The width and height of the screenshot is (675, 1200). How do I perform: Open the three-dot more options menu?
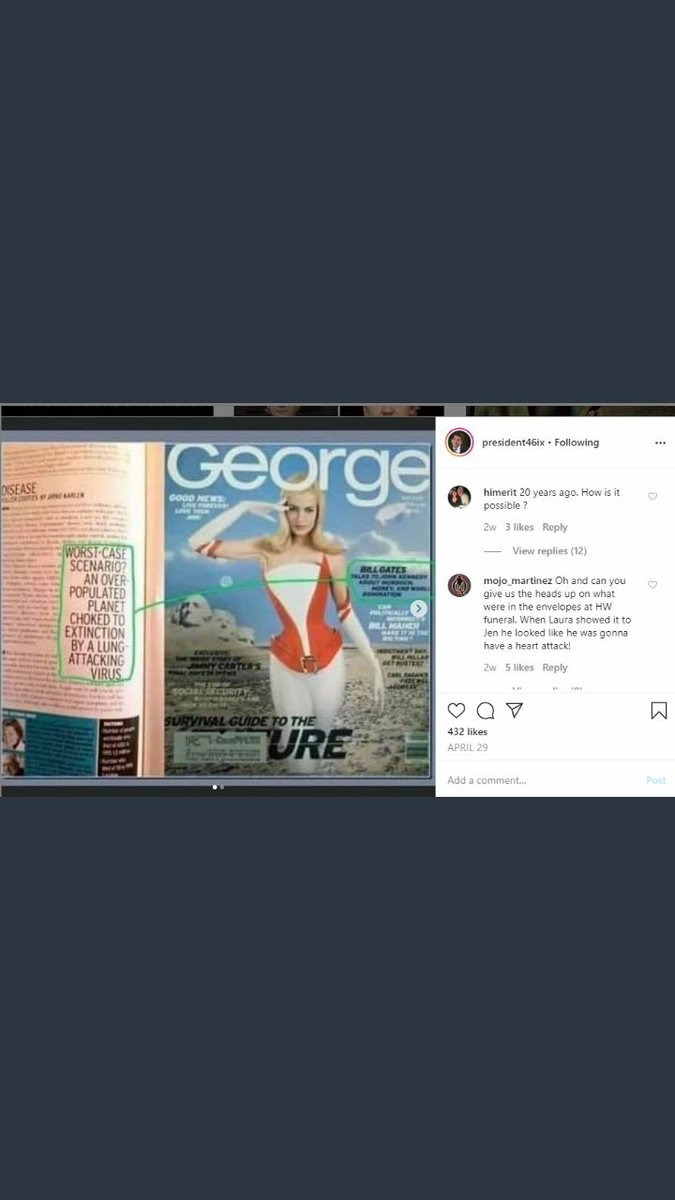(x=660, y=442)
